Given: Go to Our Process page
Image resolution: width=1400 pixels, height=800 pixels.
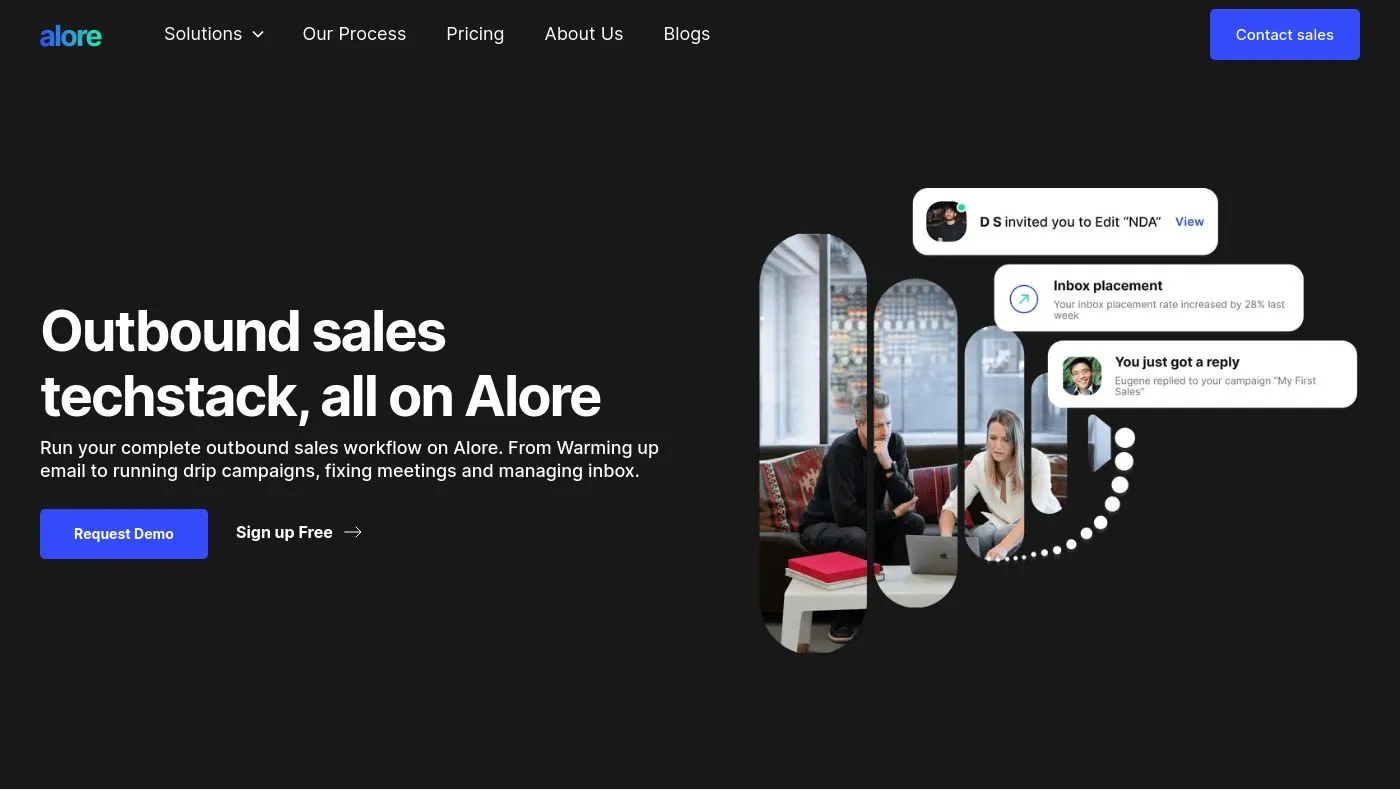Looking at the screenshot, I should 354,34.
